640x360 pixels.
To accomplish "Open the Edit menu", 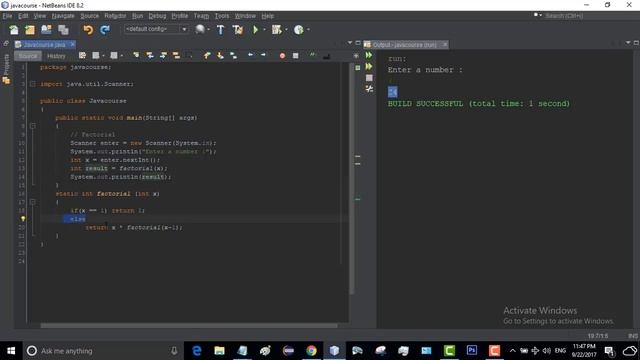I will 23,16.
